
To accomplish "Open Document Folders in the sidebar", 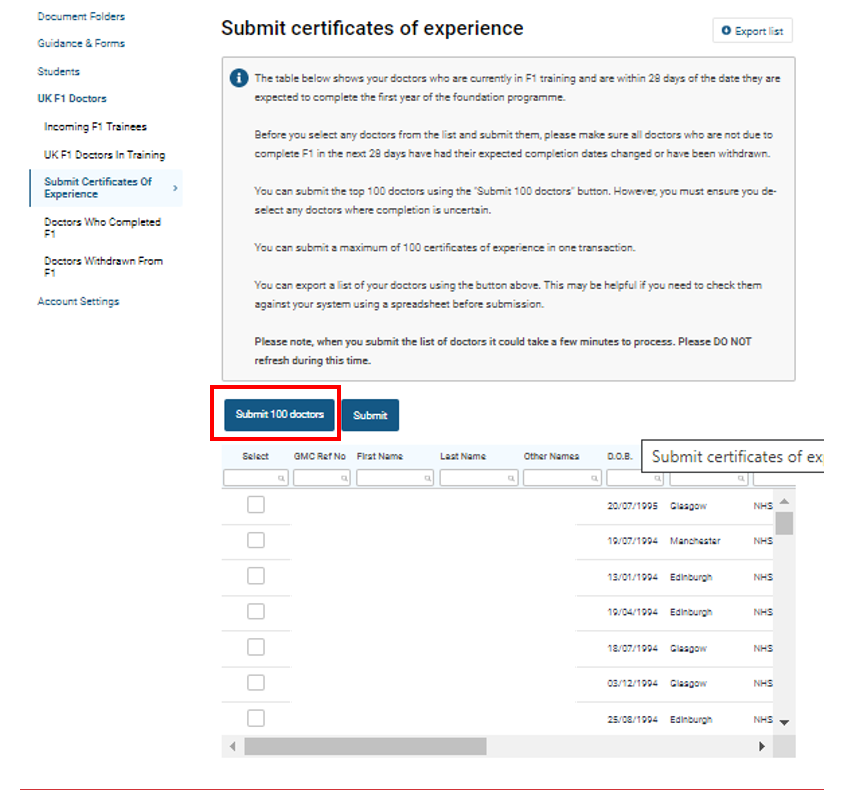I will pyautogui.click(x=81, y=17).
